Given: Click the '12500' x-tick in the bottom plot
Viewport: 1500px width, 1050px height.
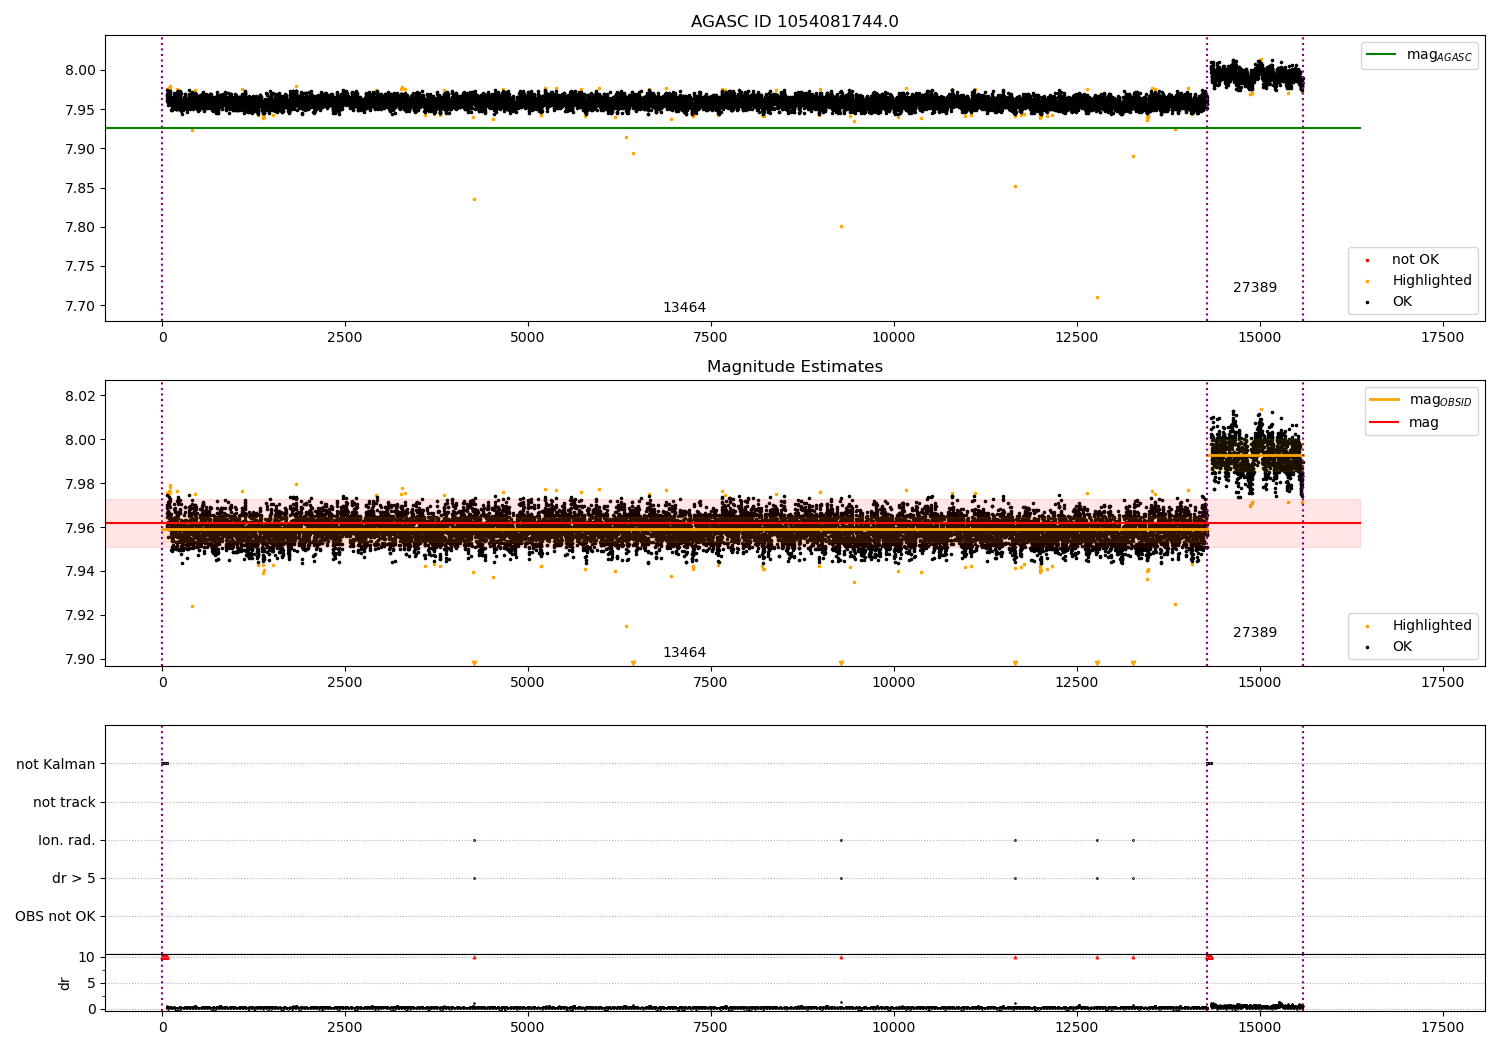Looking at the screenshot, I should [x=1076, y=1027].
